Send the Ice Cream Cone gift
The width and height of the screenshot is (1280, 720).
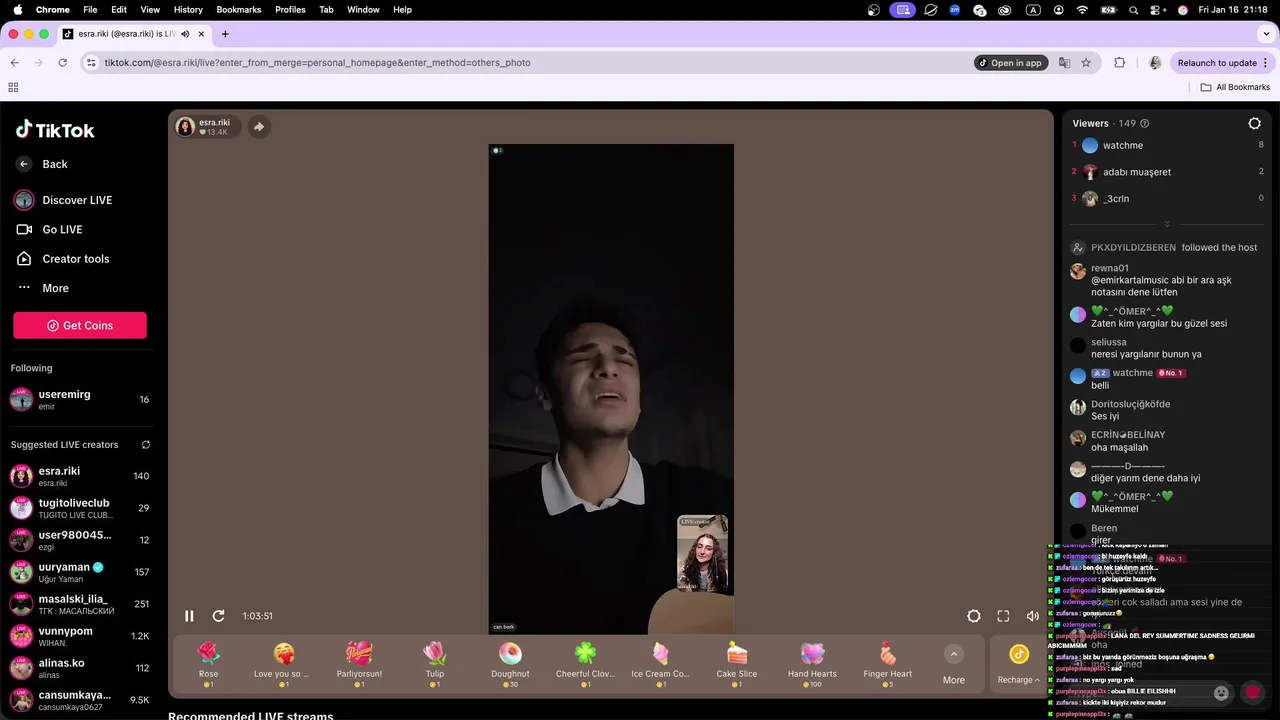click(x=660, y=665)
